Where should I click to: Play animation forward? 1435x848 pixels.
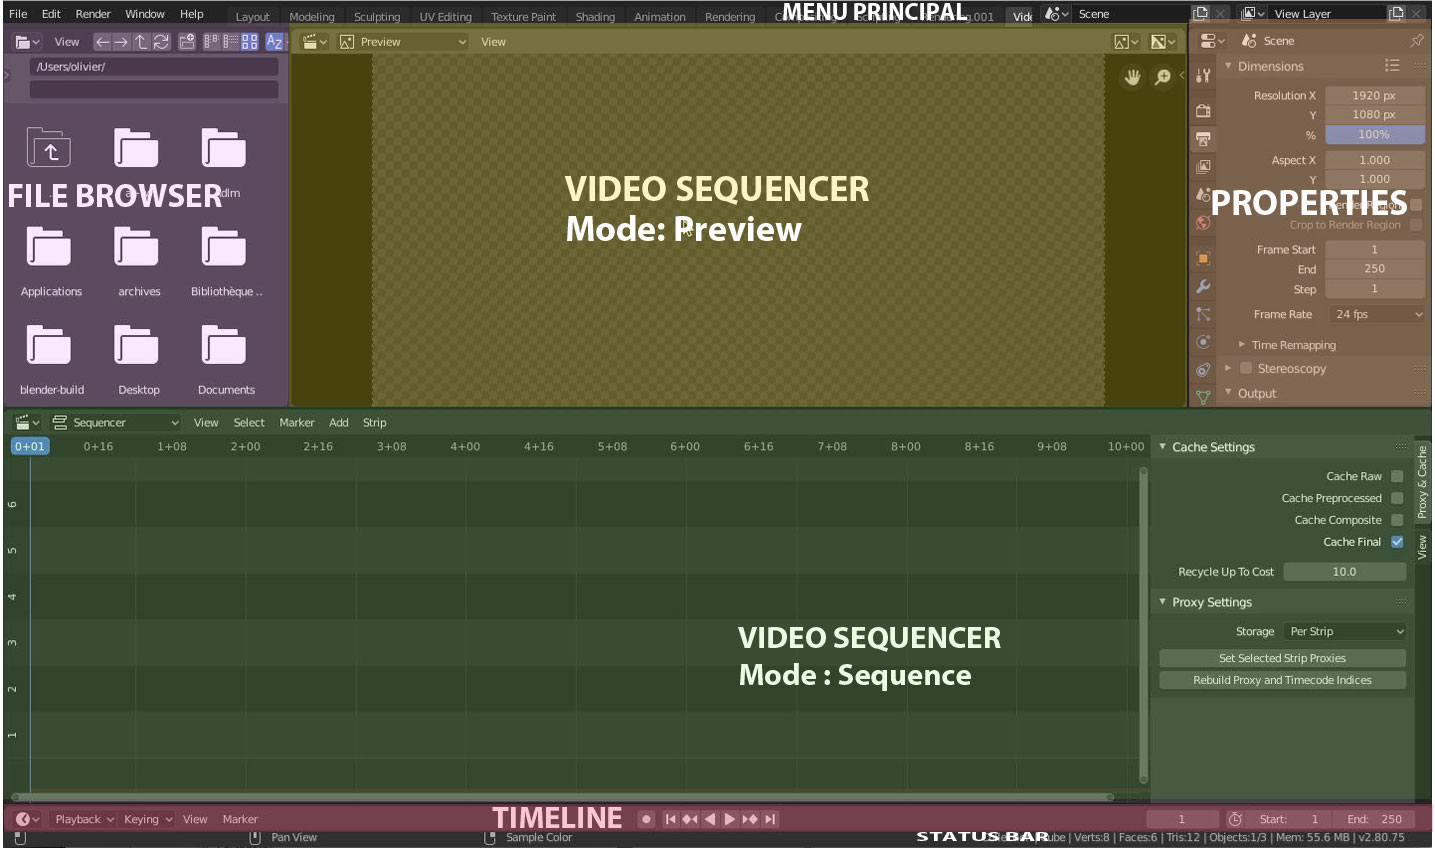(x=730, y=819)
